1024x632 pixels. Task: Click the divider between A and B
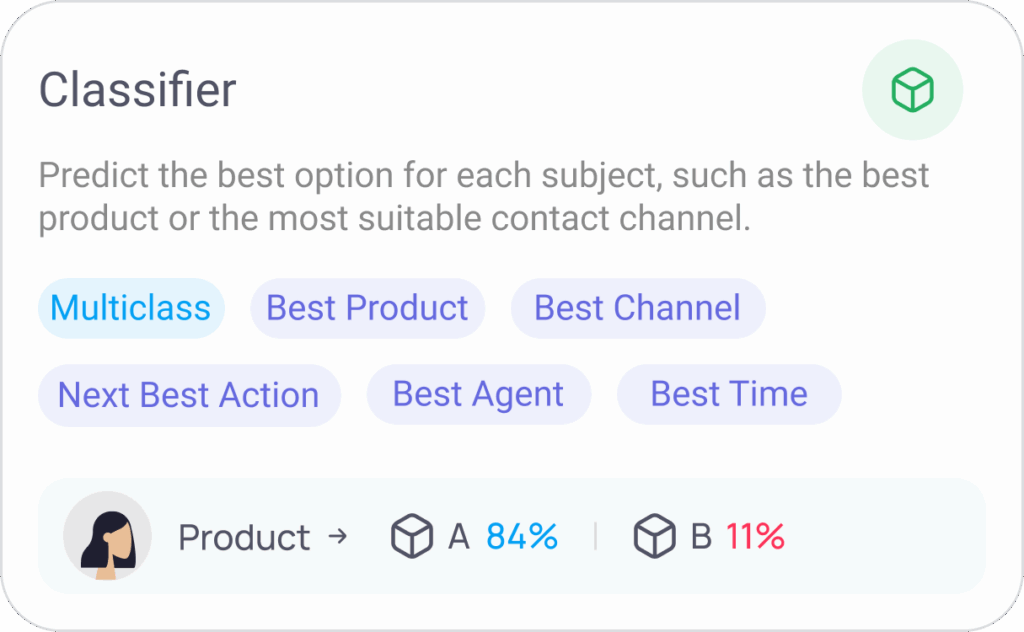(595, 536)
